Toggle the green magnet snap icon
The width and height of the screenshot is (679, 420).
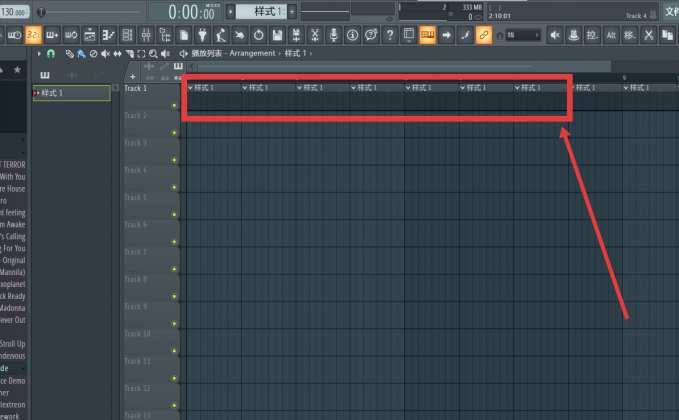(x=51, y=54)
